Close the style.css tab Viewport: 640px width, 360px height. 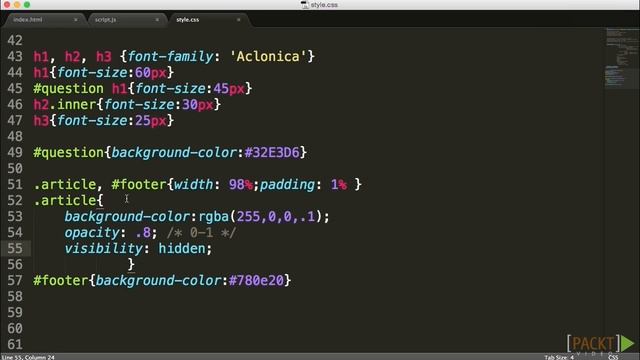coord(238,20)
